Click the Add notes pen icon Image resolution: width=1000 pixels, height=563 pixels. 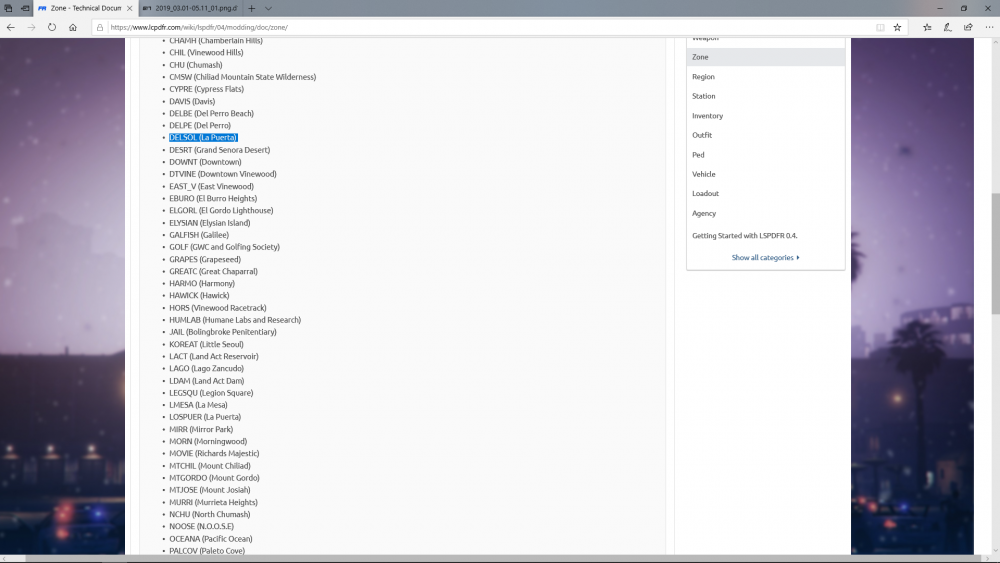(948, 27)
